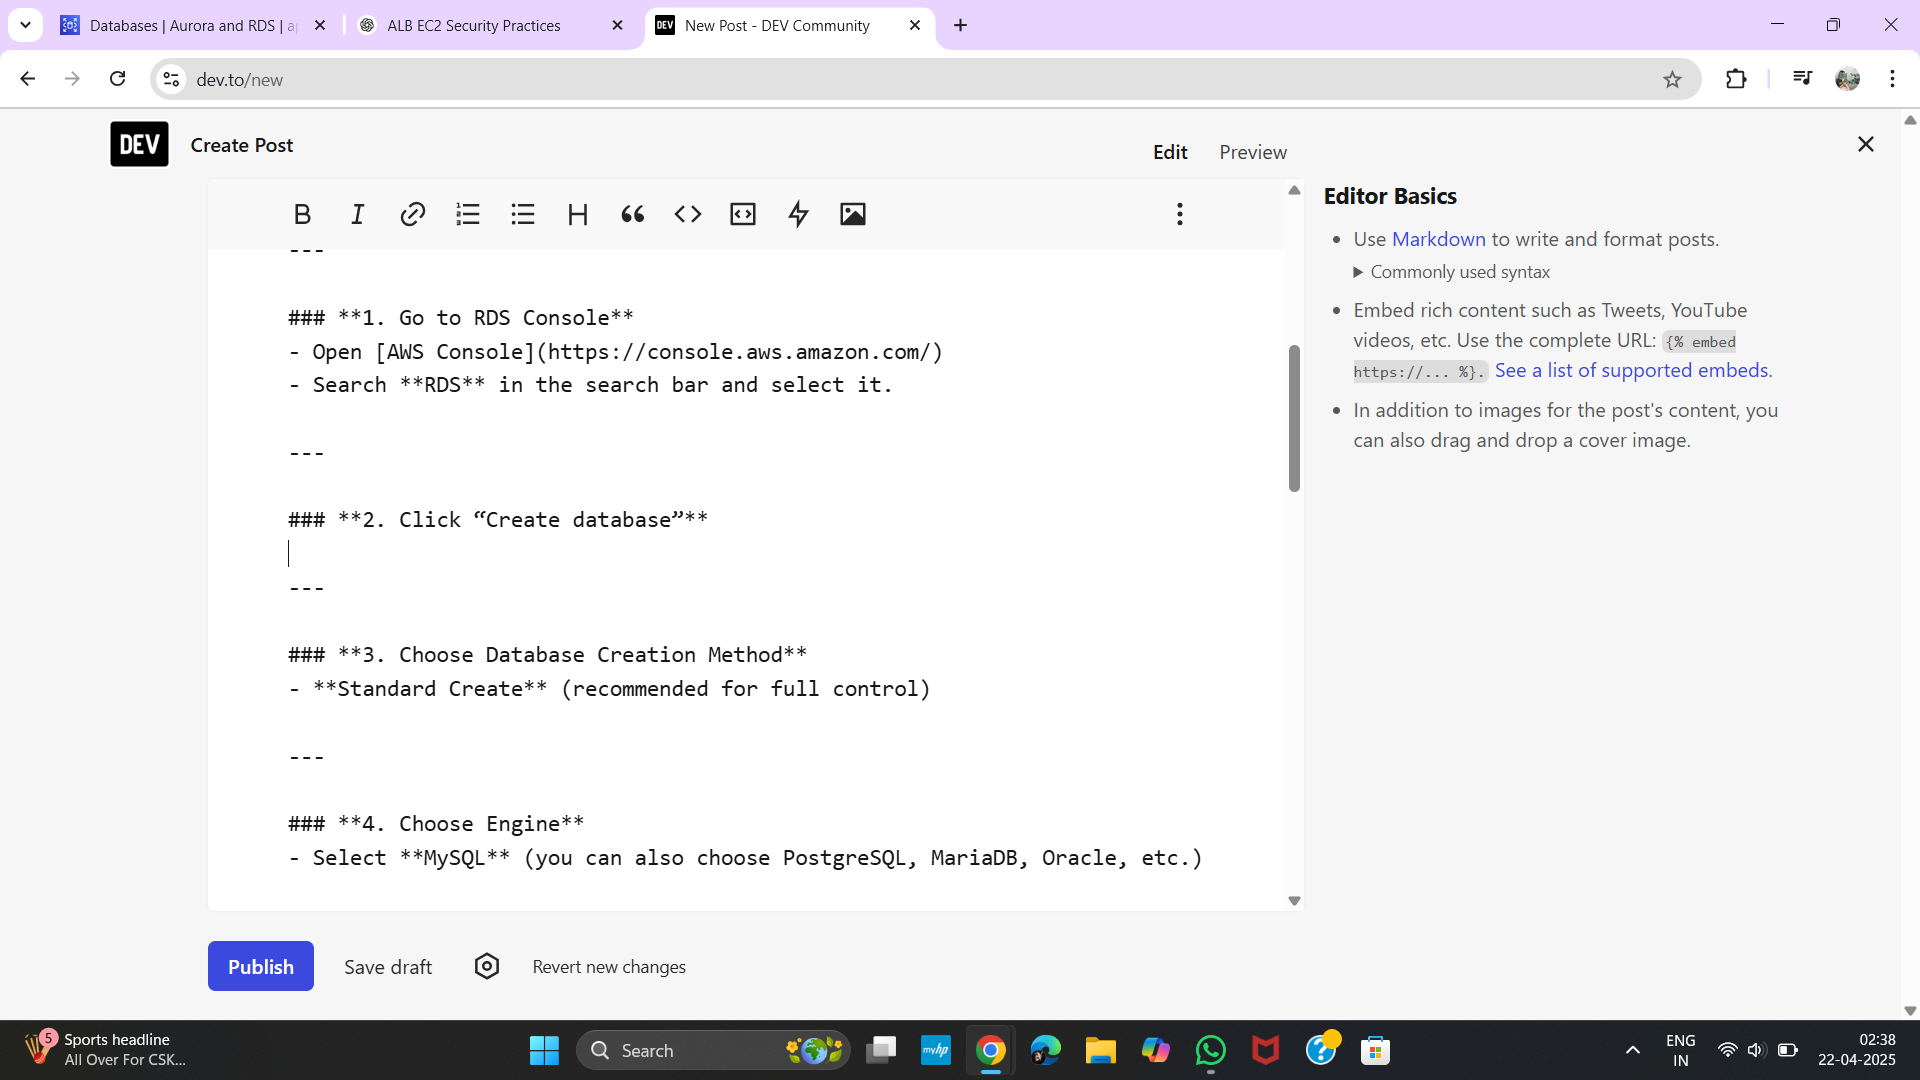Switch to Databases Aurora and RDS tab
This screenshot has width=1920, height=1080.
pyautogui.click(x=193, y=25)
